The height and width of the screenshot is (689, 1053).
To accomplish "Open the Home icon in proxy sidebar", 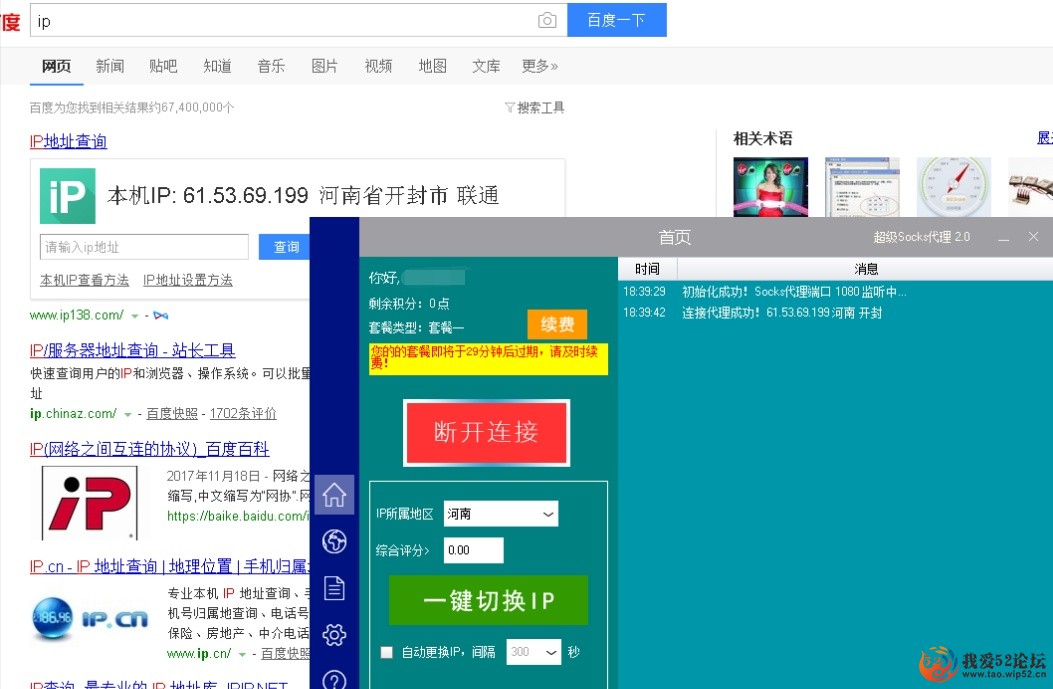I will tap(334, 495).
